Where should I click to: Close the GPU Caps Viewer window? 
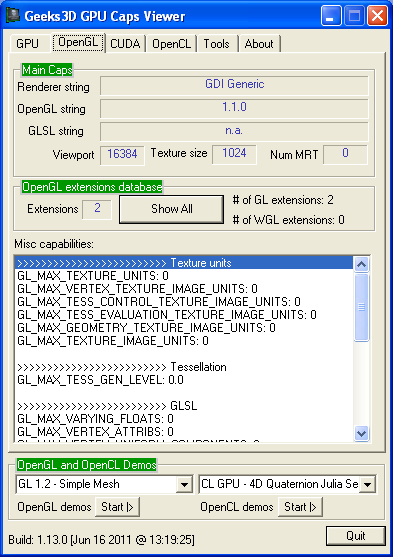377,16
